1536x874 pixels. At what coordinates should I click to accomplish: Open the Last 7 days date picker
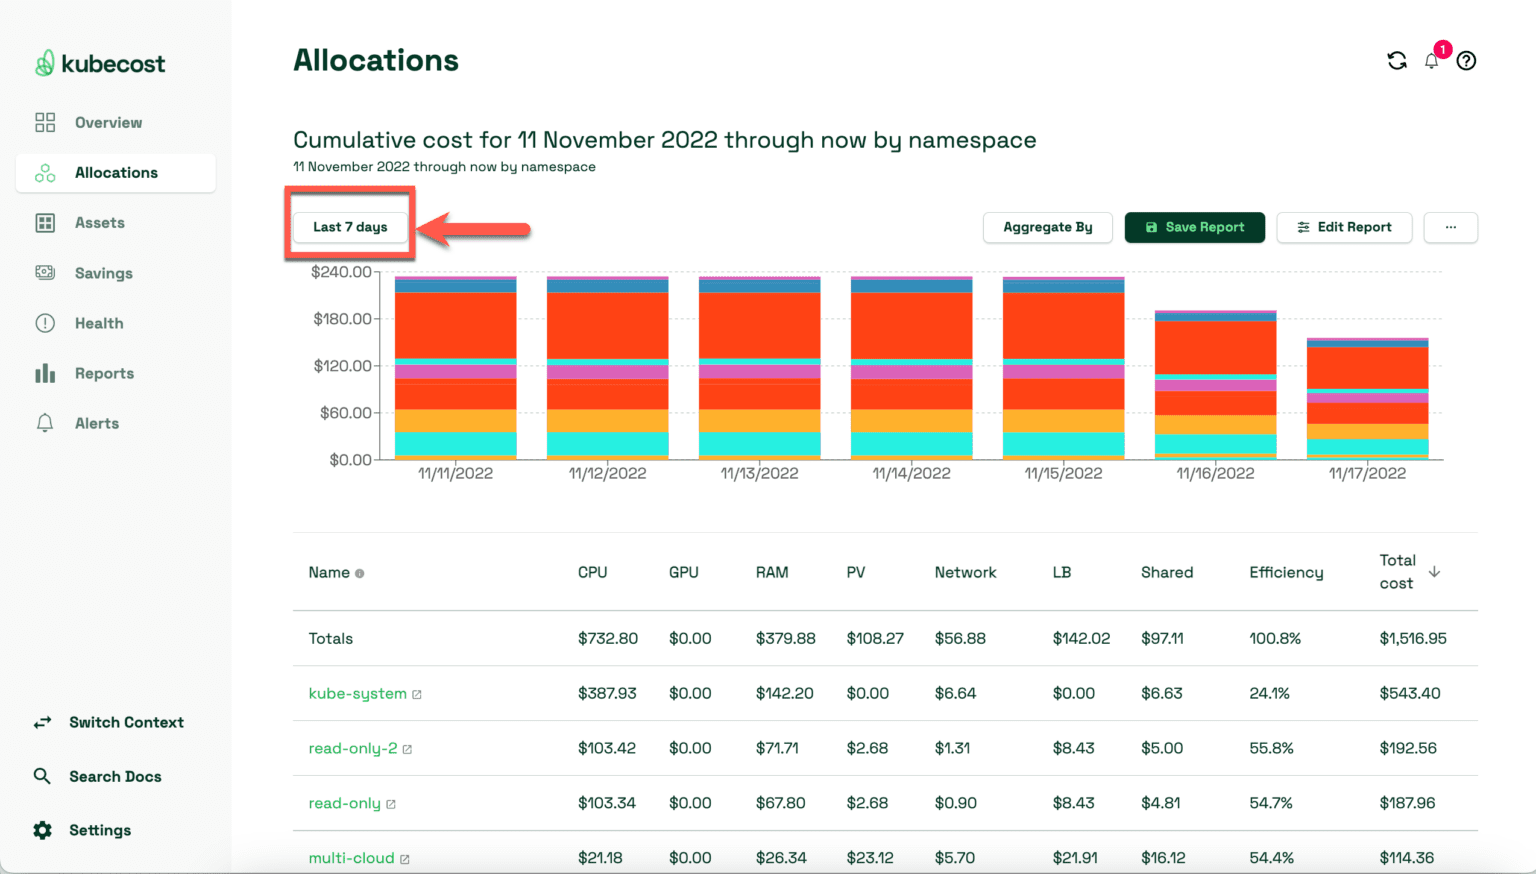[x=349, y=227]
